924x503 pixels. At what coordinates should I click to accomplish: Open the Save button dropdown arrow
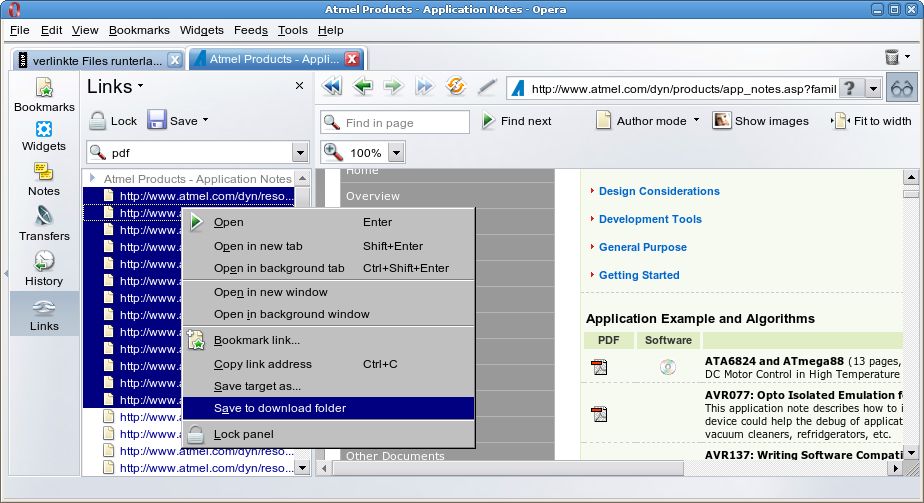coord(206,120)
